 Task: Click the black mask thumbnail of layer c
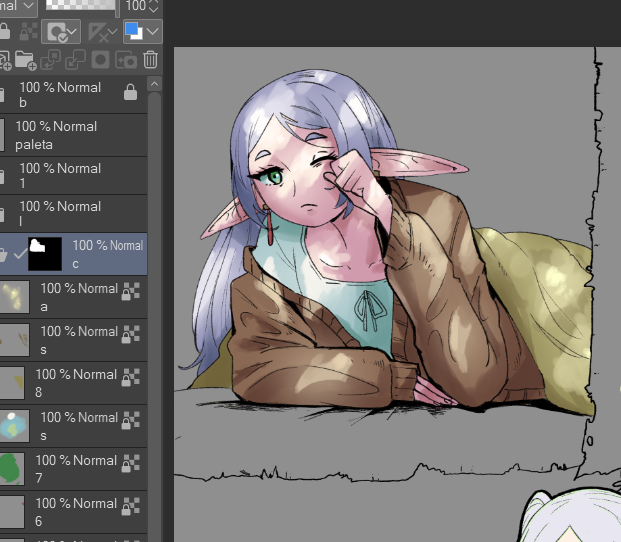coord(45,254)
